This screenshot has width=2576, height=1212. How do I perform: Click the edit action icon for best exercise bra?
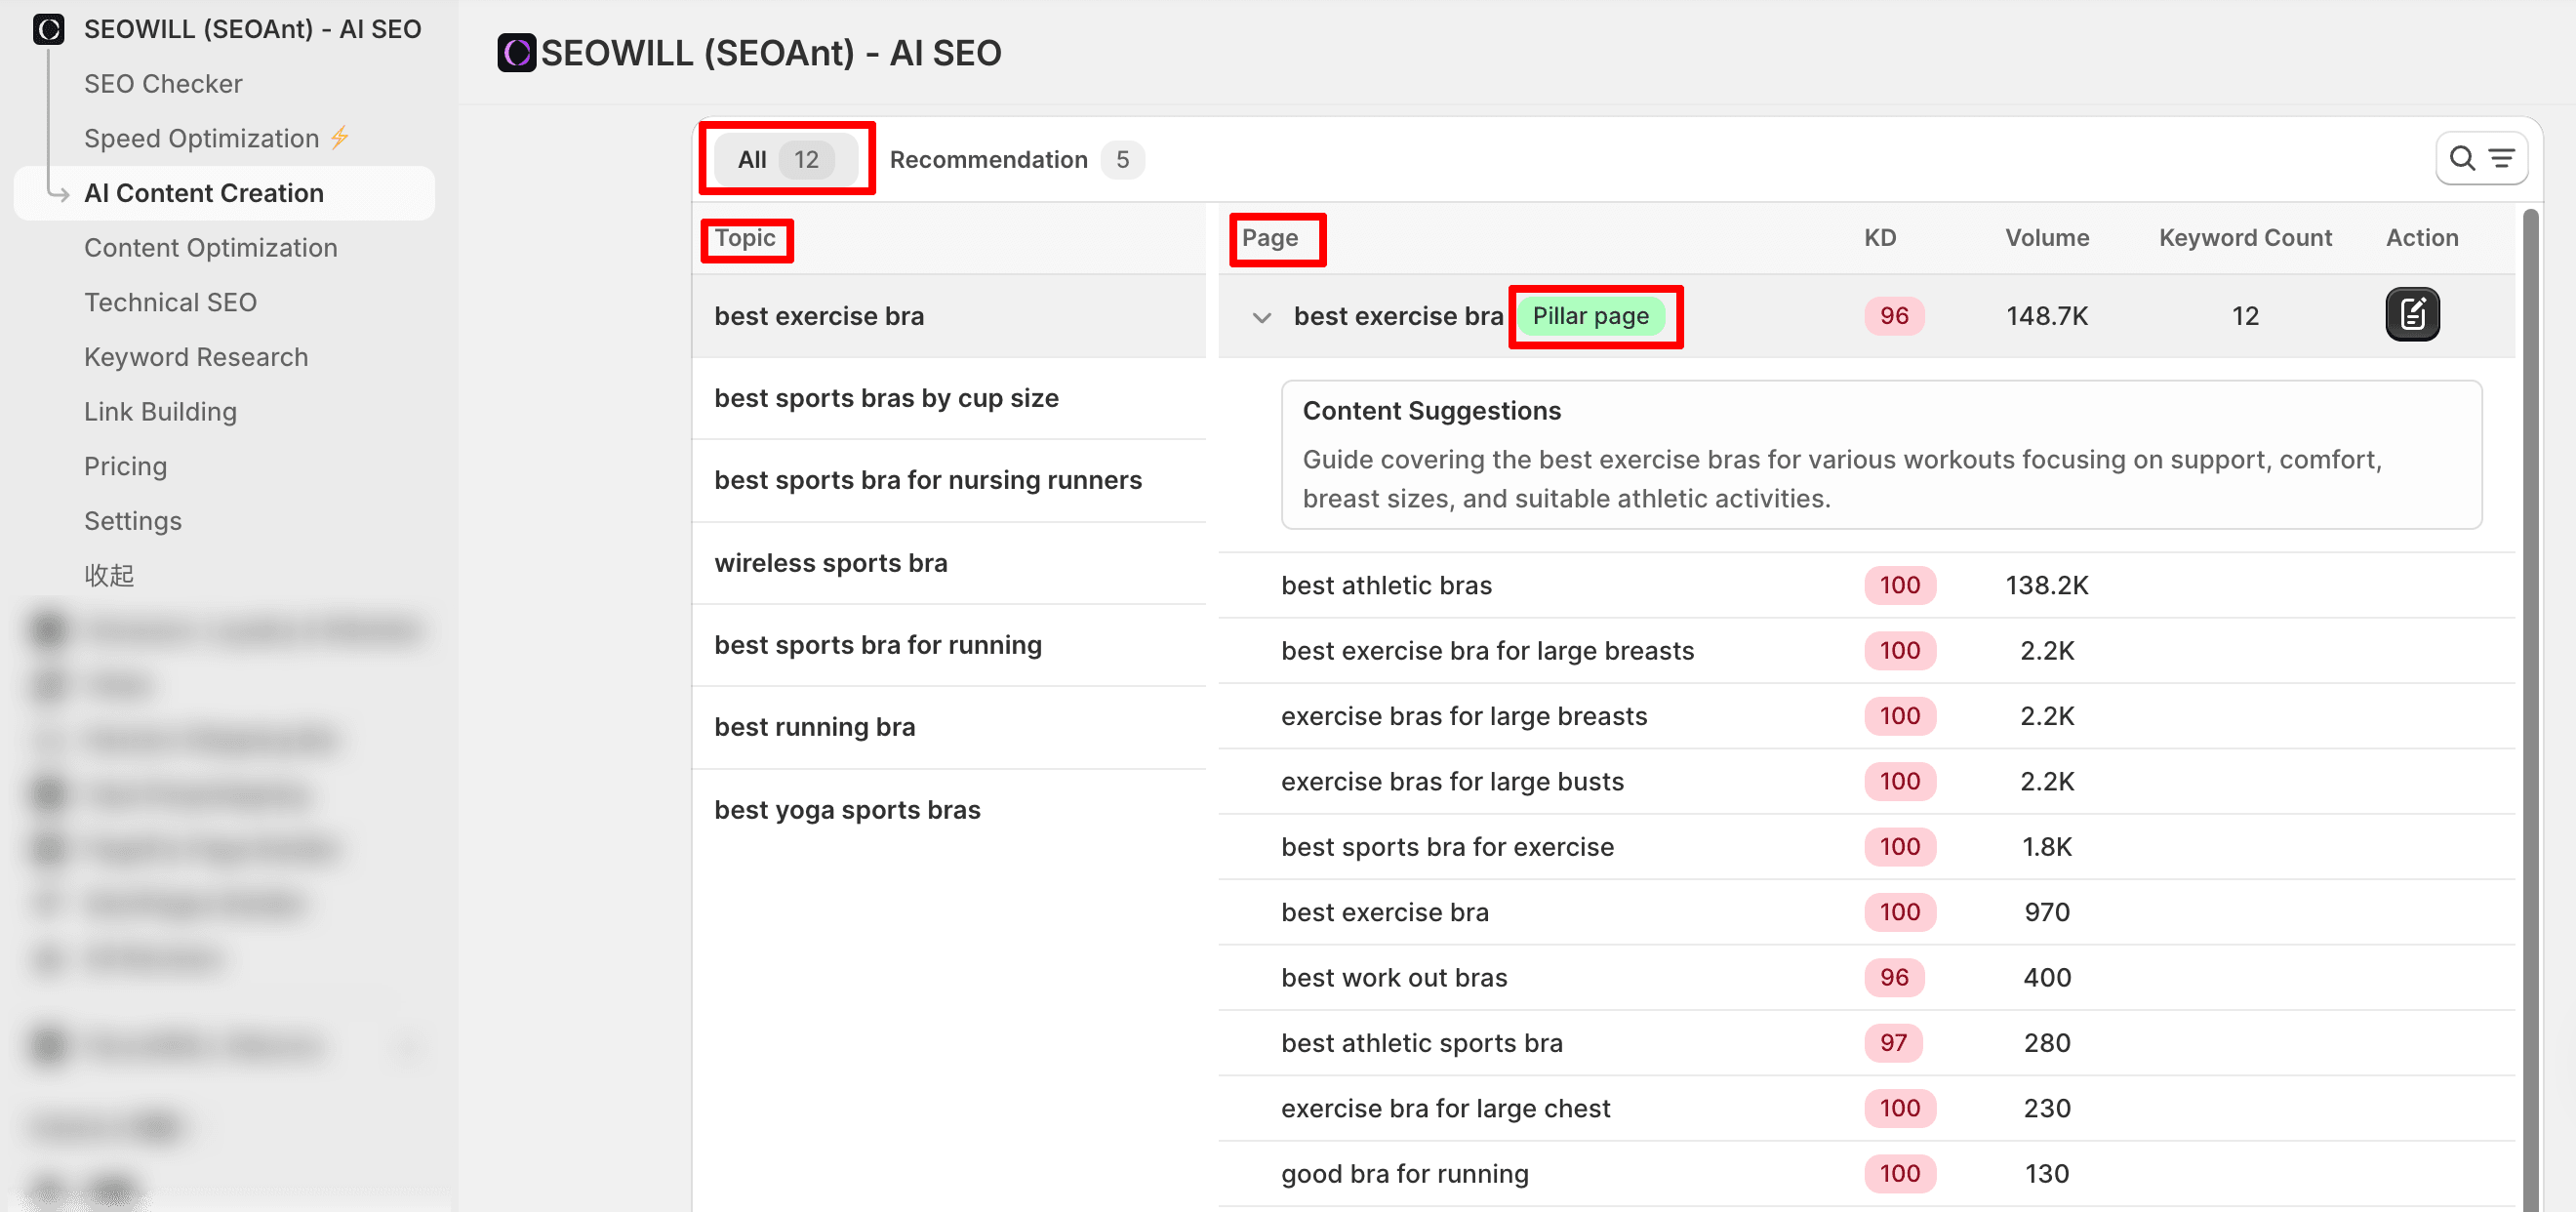click(x=2411, y=315)
